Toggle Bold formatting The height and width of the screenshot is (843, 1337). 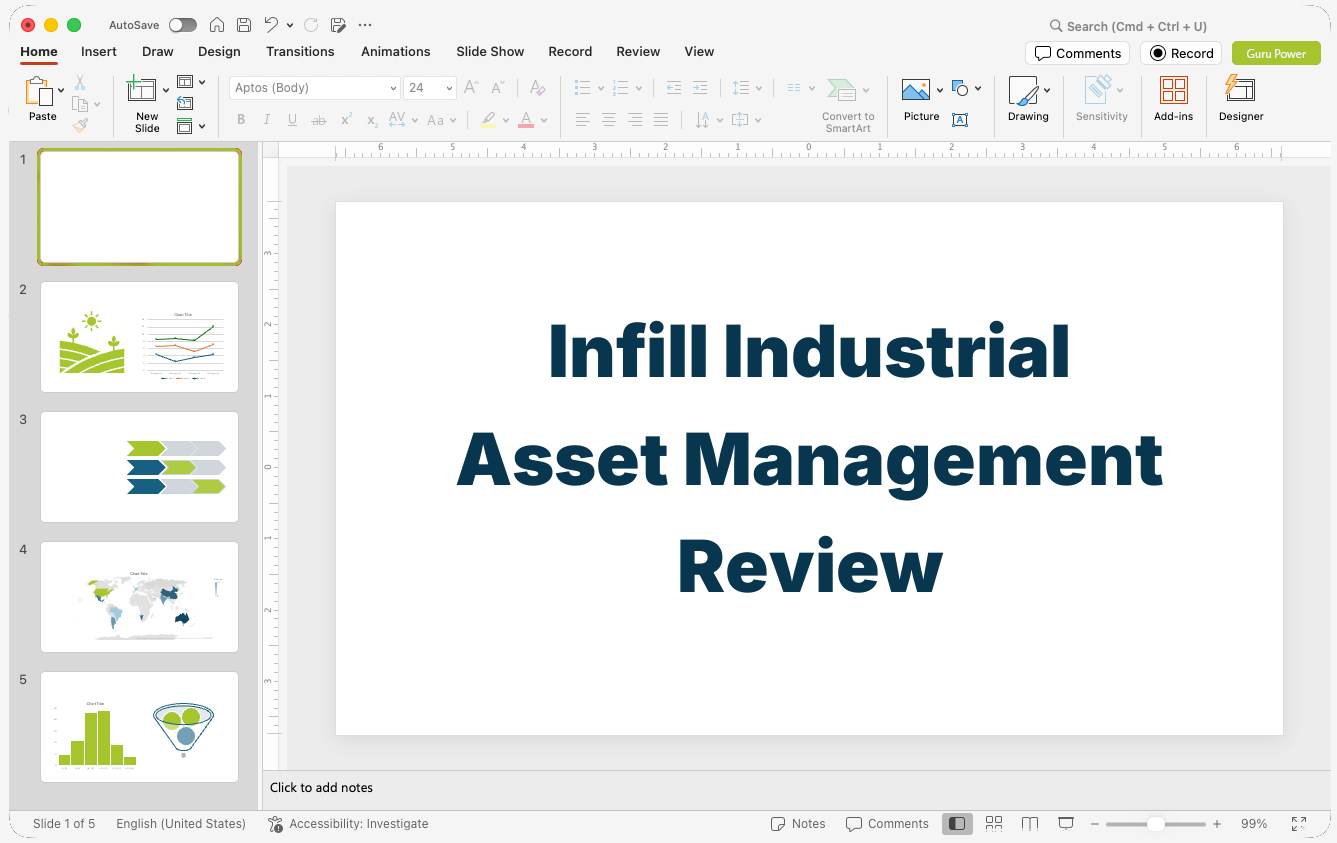click(x=241, y=120)
